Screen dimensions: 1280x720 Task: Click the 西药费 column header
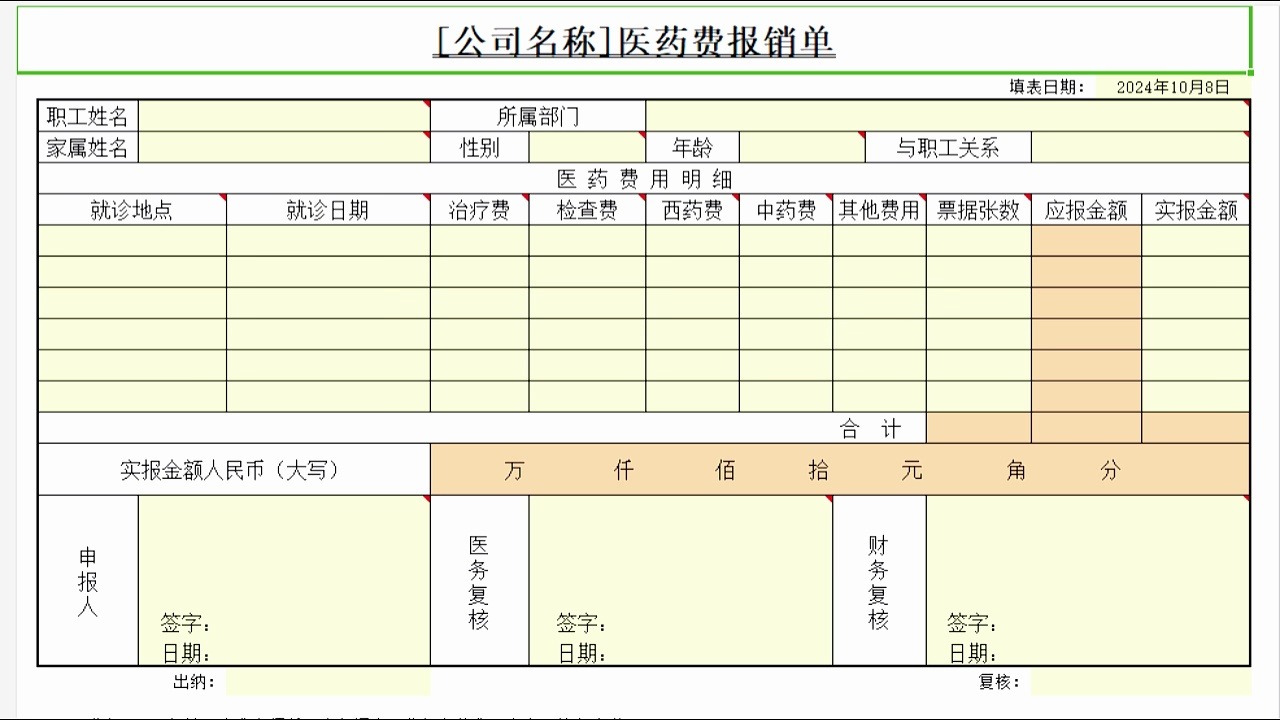point(692,209)
